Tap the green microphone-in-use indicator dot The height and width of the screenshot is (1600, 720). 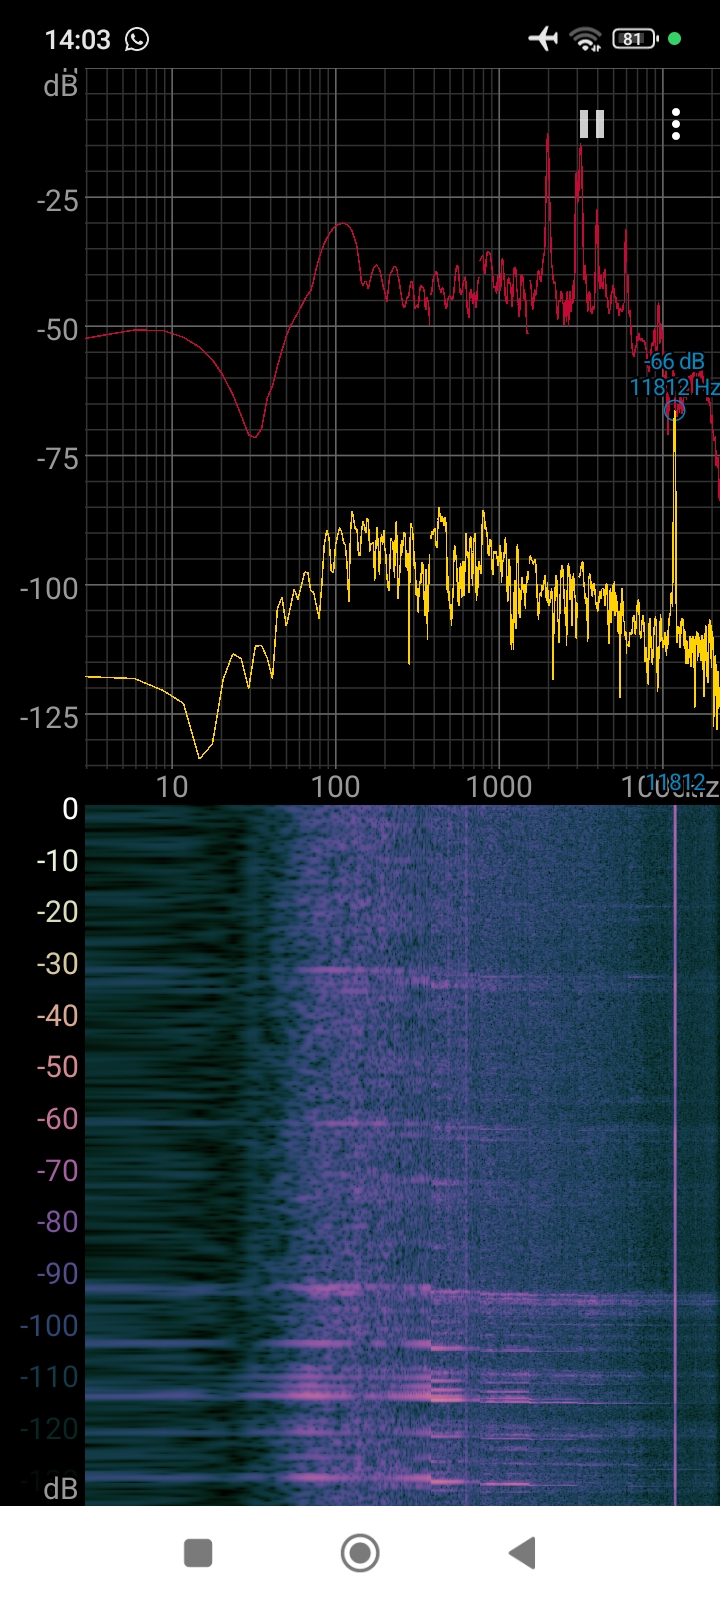coord(674,39)
